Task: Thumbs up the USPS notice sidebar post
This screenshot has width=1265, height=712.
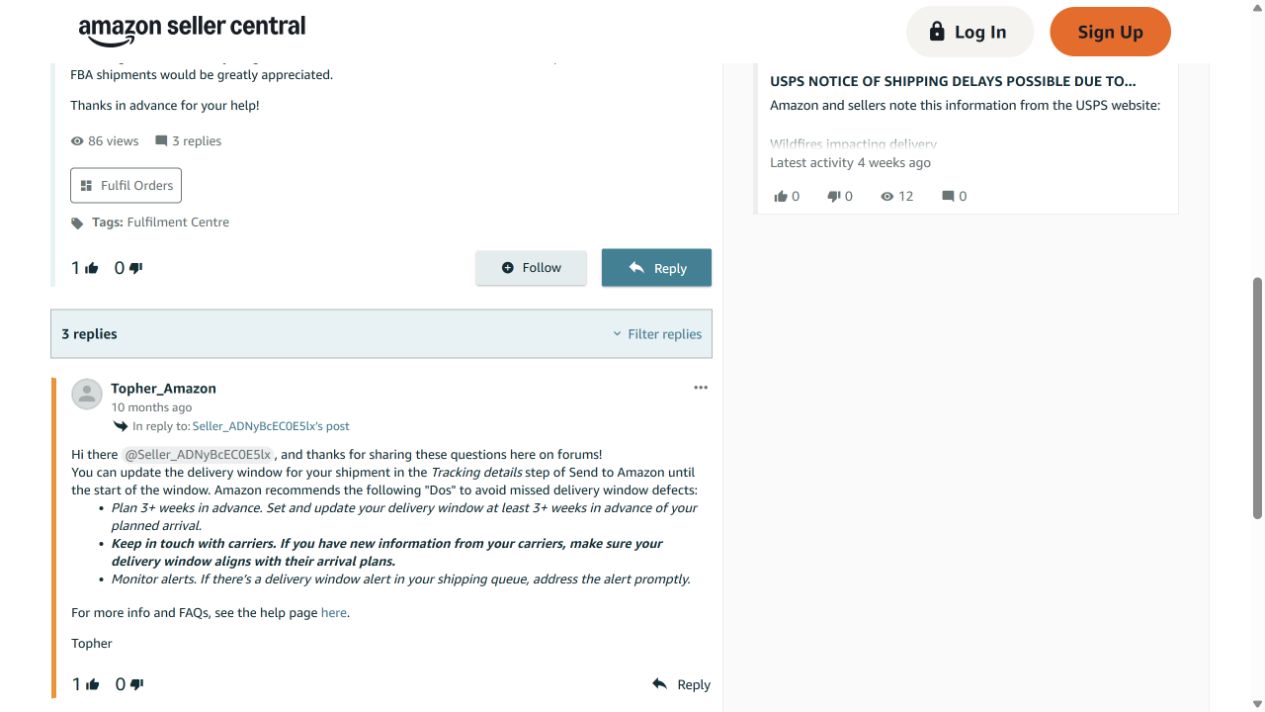Action: coord(781,197)
